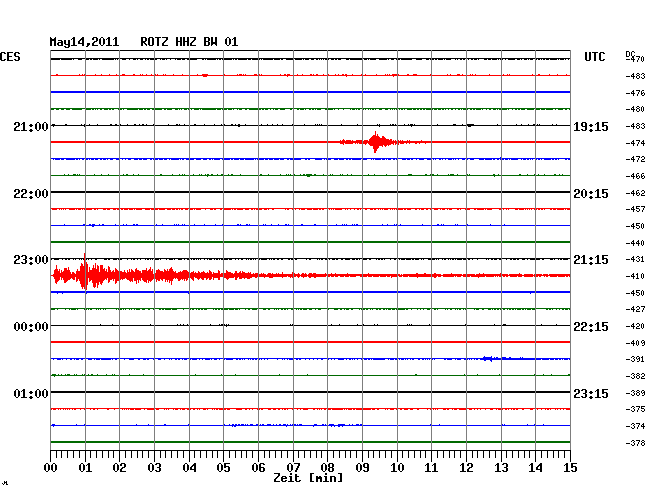
Task: Select the "DC" offset column header
Action: tap(630, 54)
